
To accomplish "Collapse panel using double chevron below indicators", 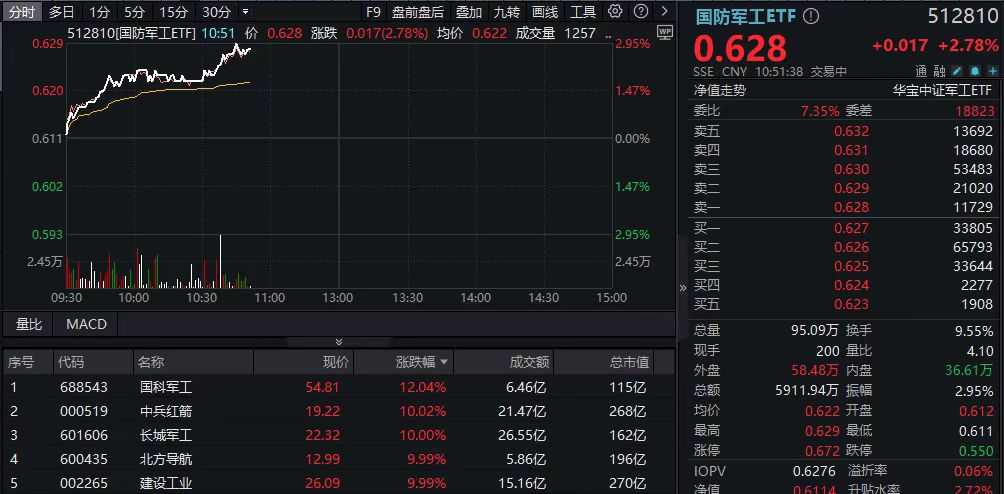I will pos(338,342).
